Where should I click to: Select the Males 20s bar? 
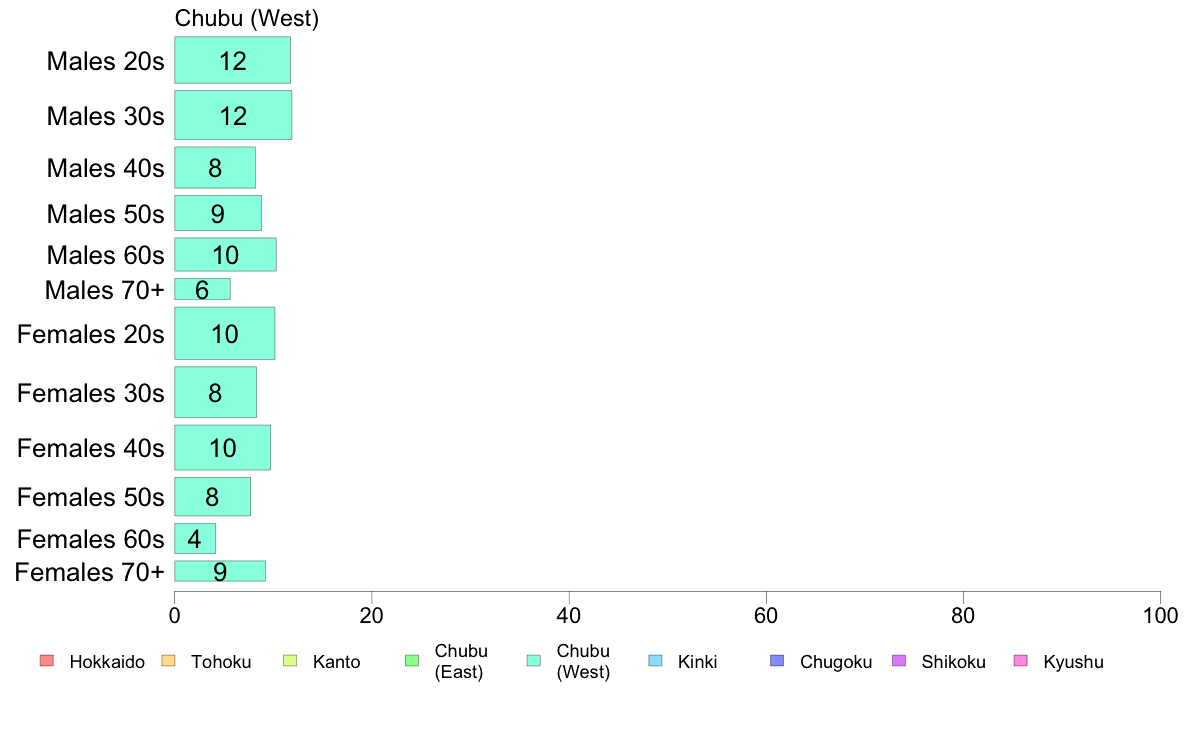tap(233, 60)
